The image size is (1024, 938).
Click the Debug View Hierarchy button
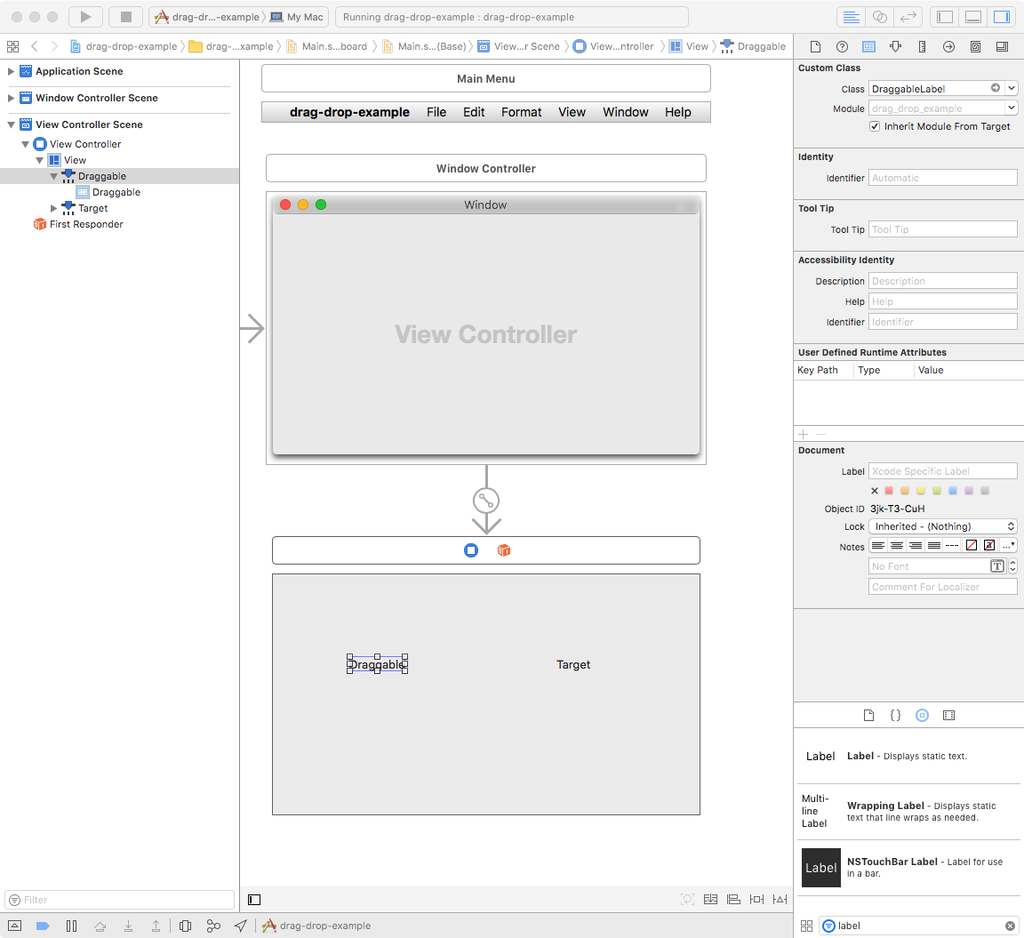tap(185, 926)
